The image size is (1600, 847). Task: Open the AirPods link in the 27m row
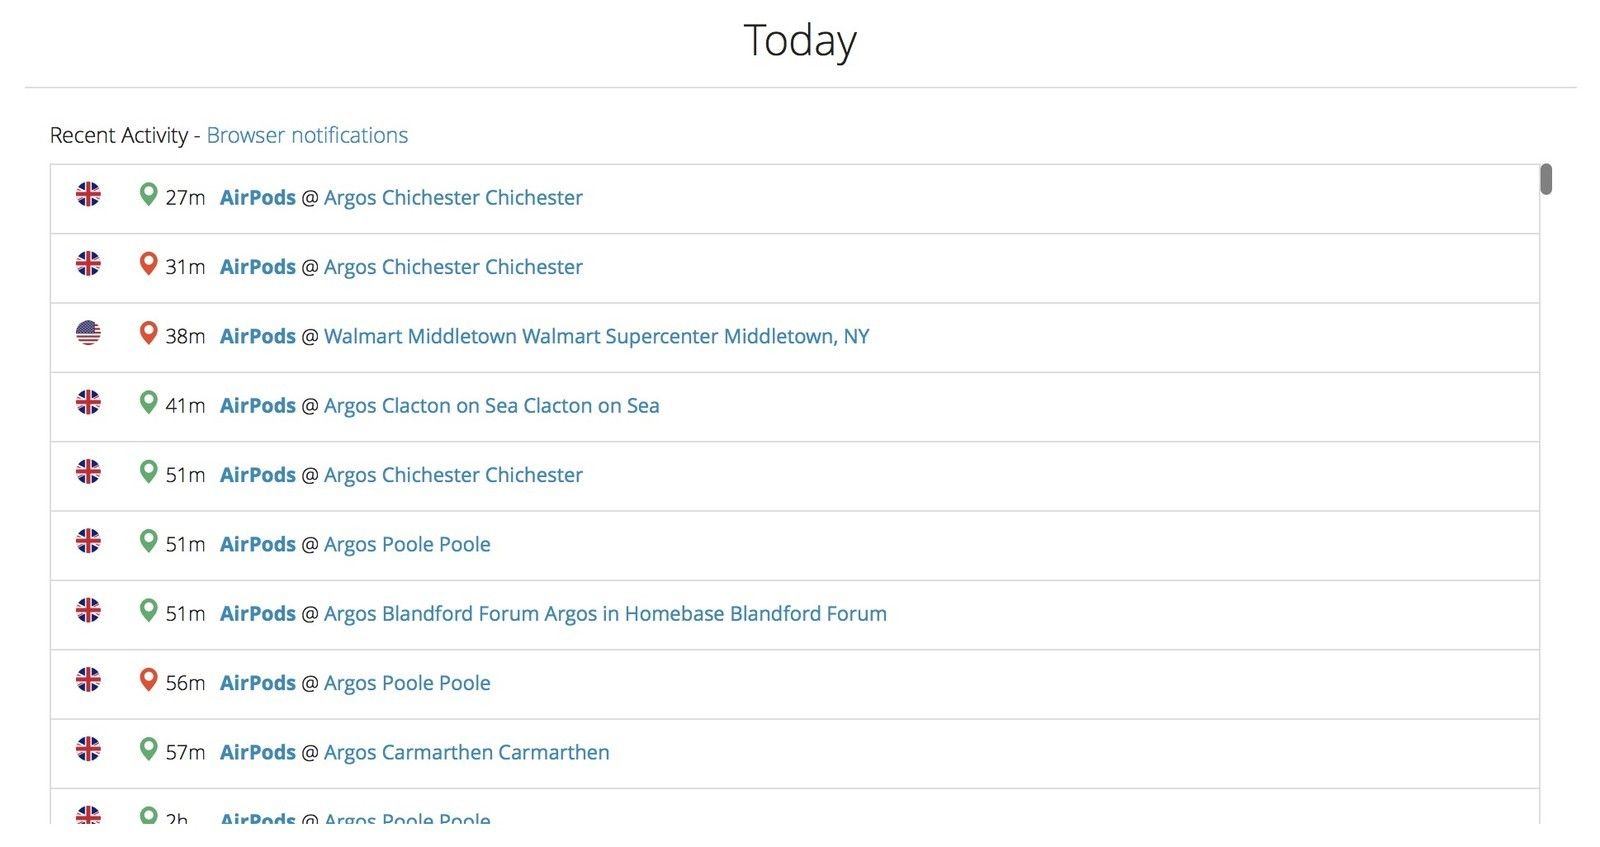[x=257, y=198]
